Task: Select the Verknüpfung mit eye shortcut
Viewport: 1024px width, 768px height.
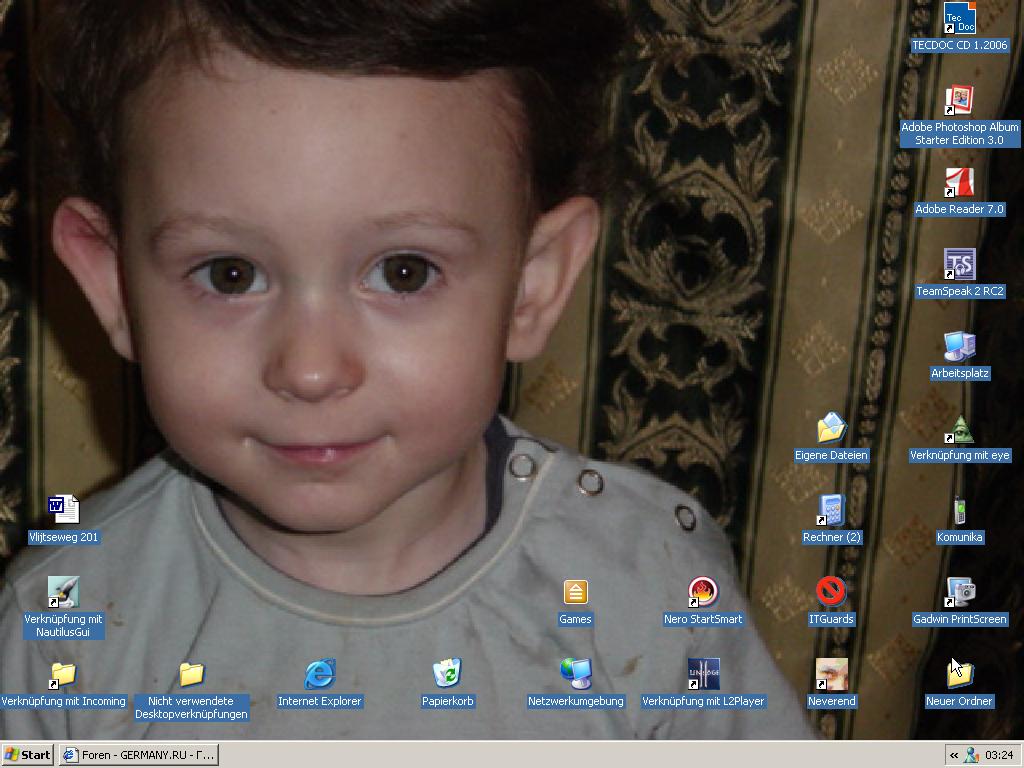Action: click(x=959, y=429)
